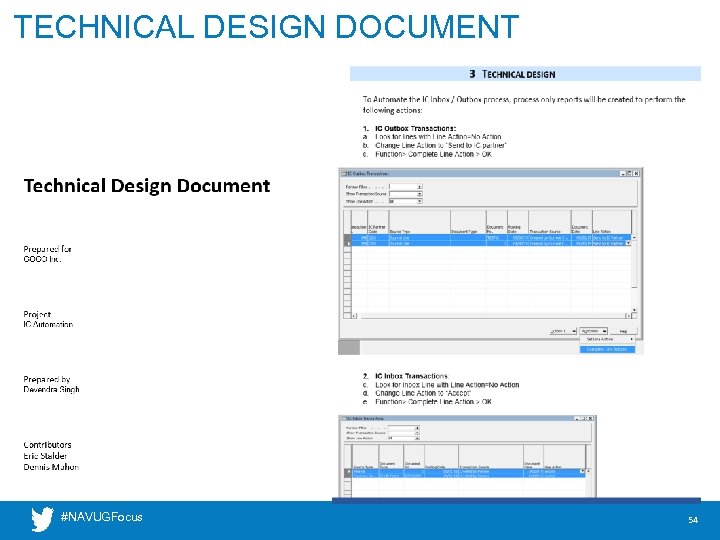The height and width of the screenshot is (540, 720).
Task: Open the Set Line Action submenu
Action: (607, 339)
